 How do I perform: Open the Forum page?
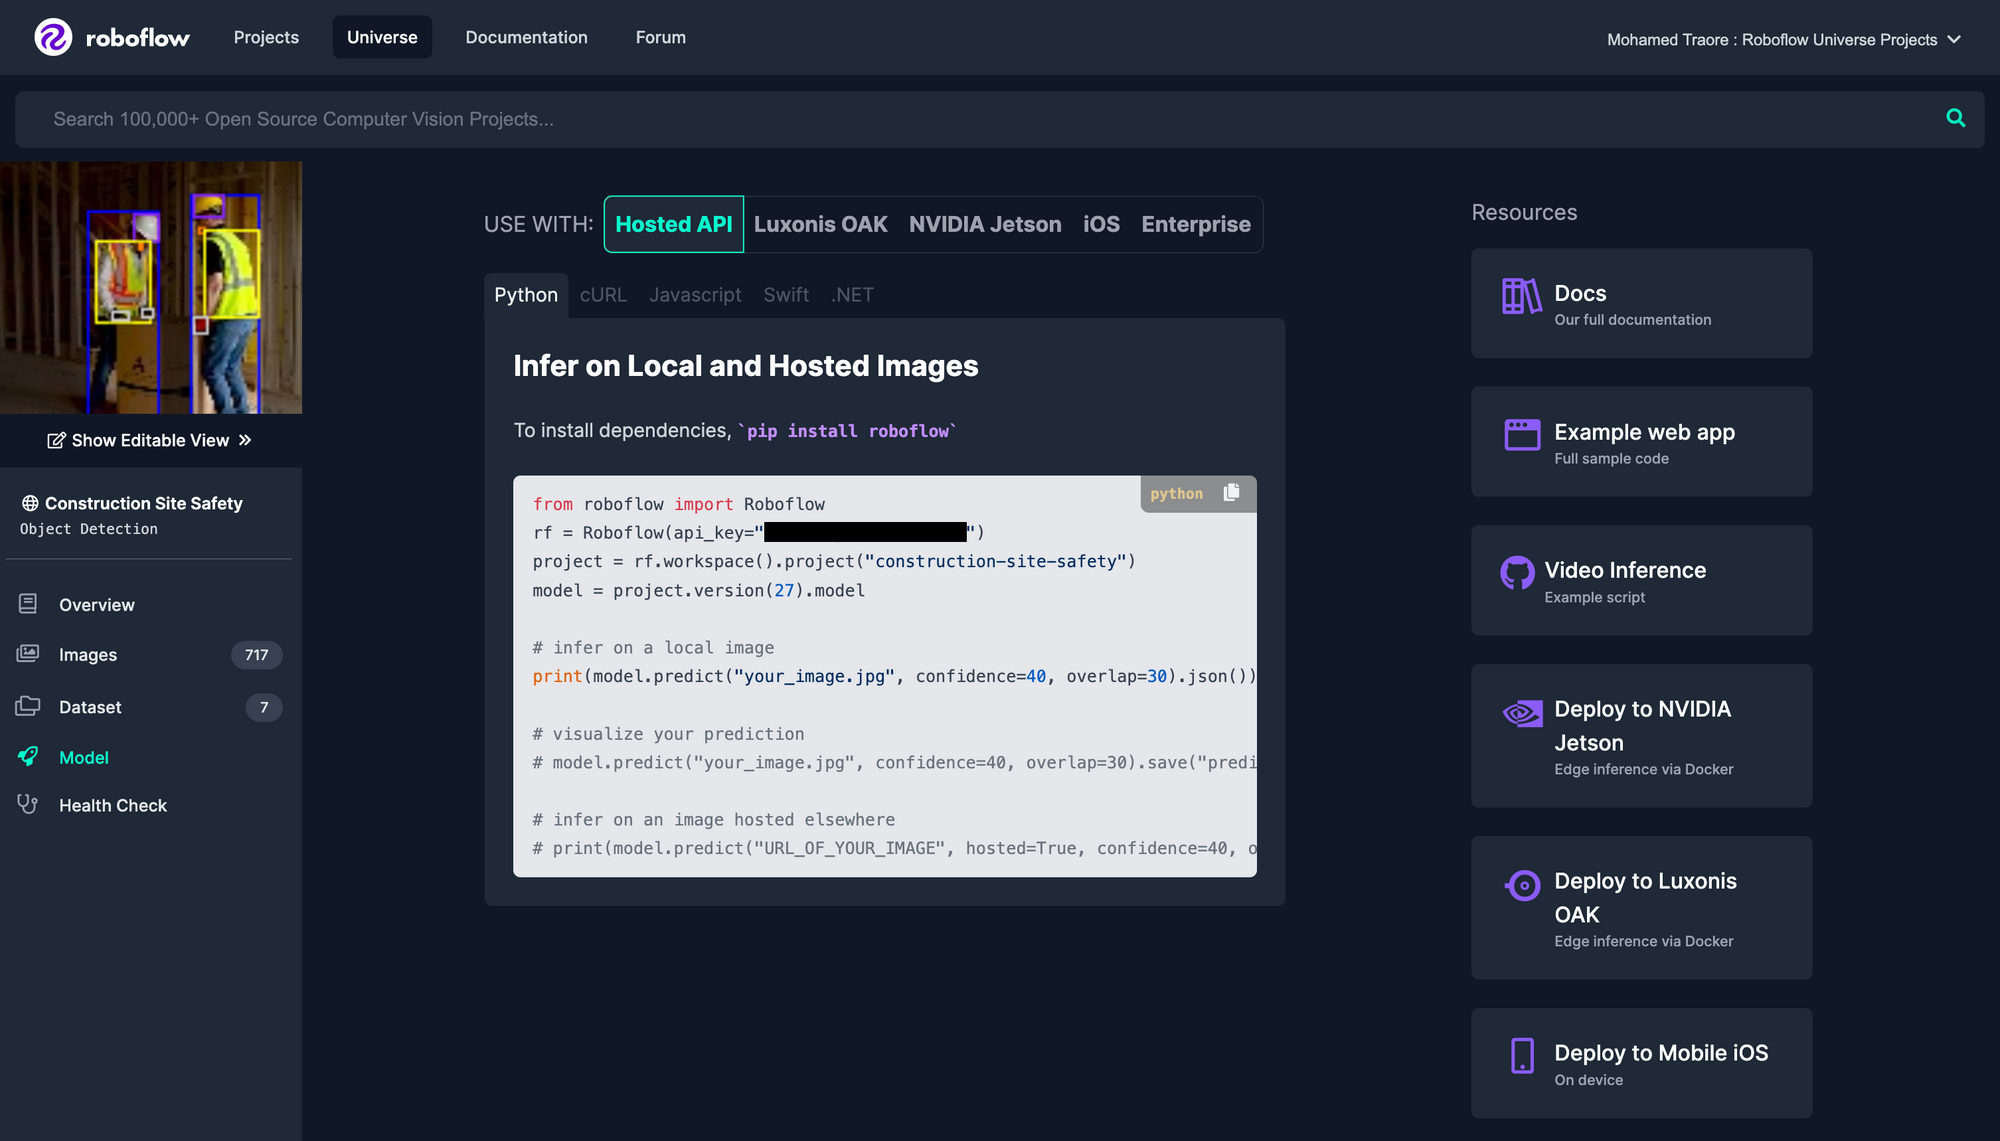[660, 37]
